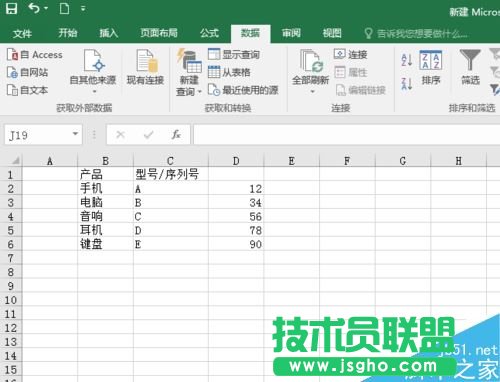The image size is (500, 382).
Task: Switch to the 插入 ribbon tab
Action: (109, 33)
